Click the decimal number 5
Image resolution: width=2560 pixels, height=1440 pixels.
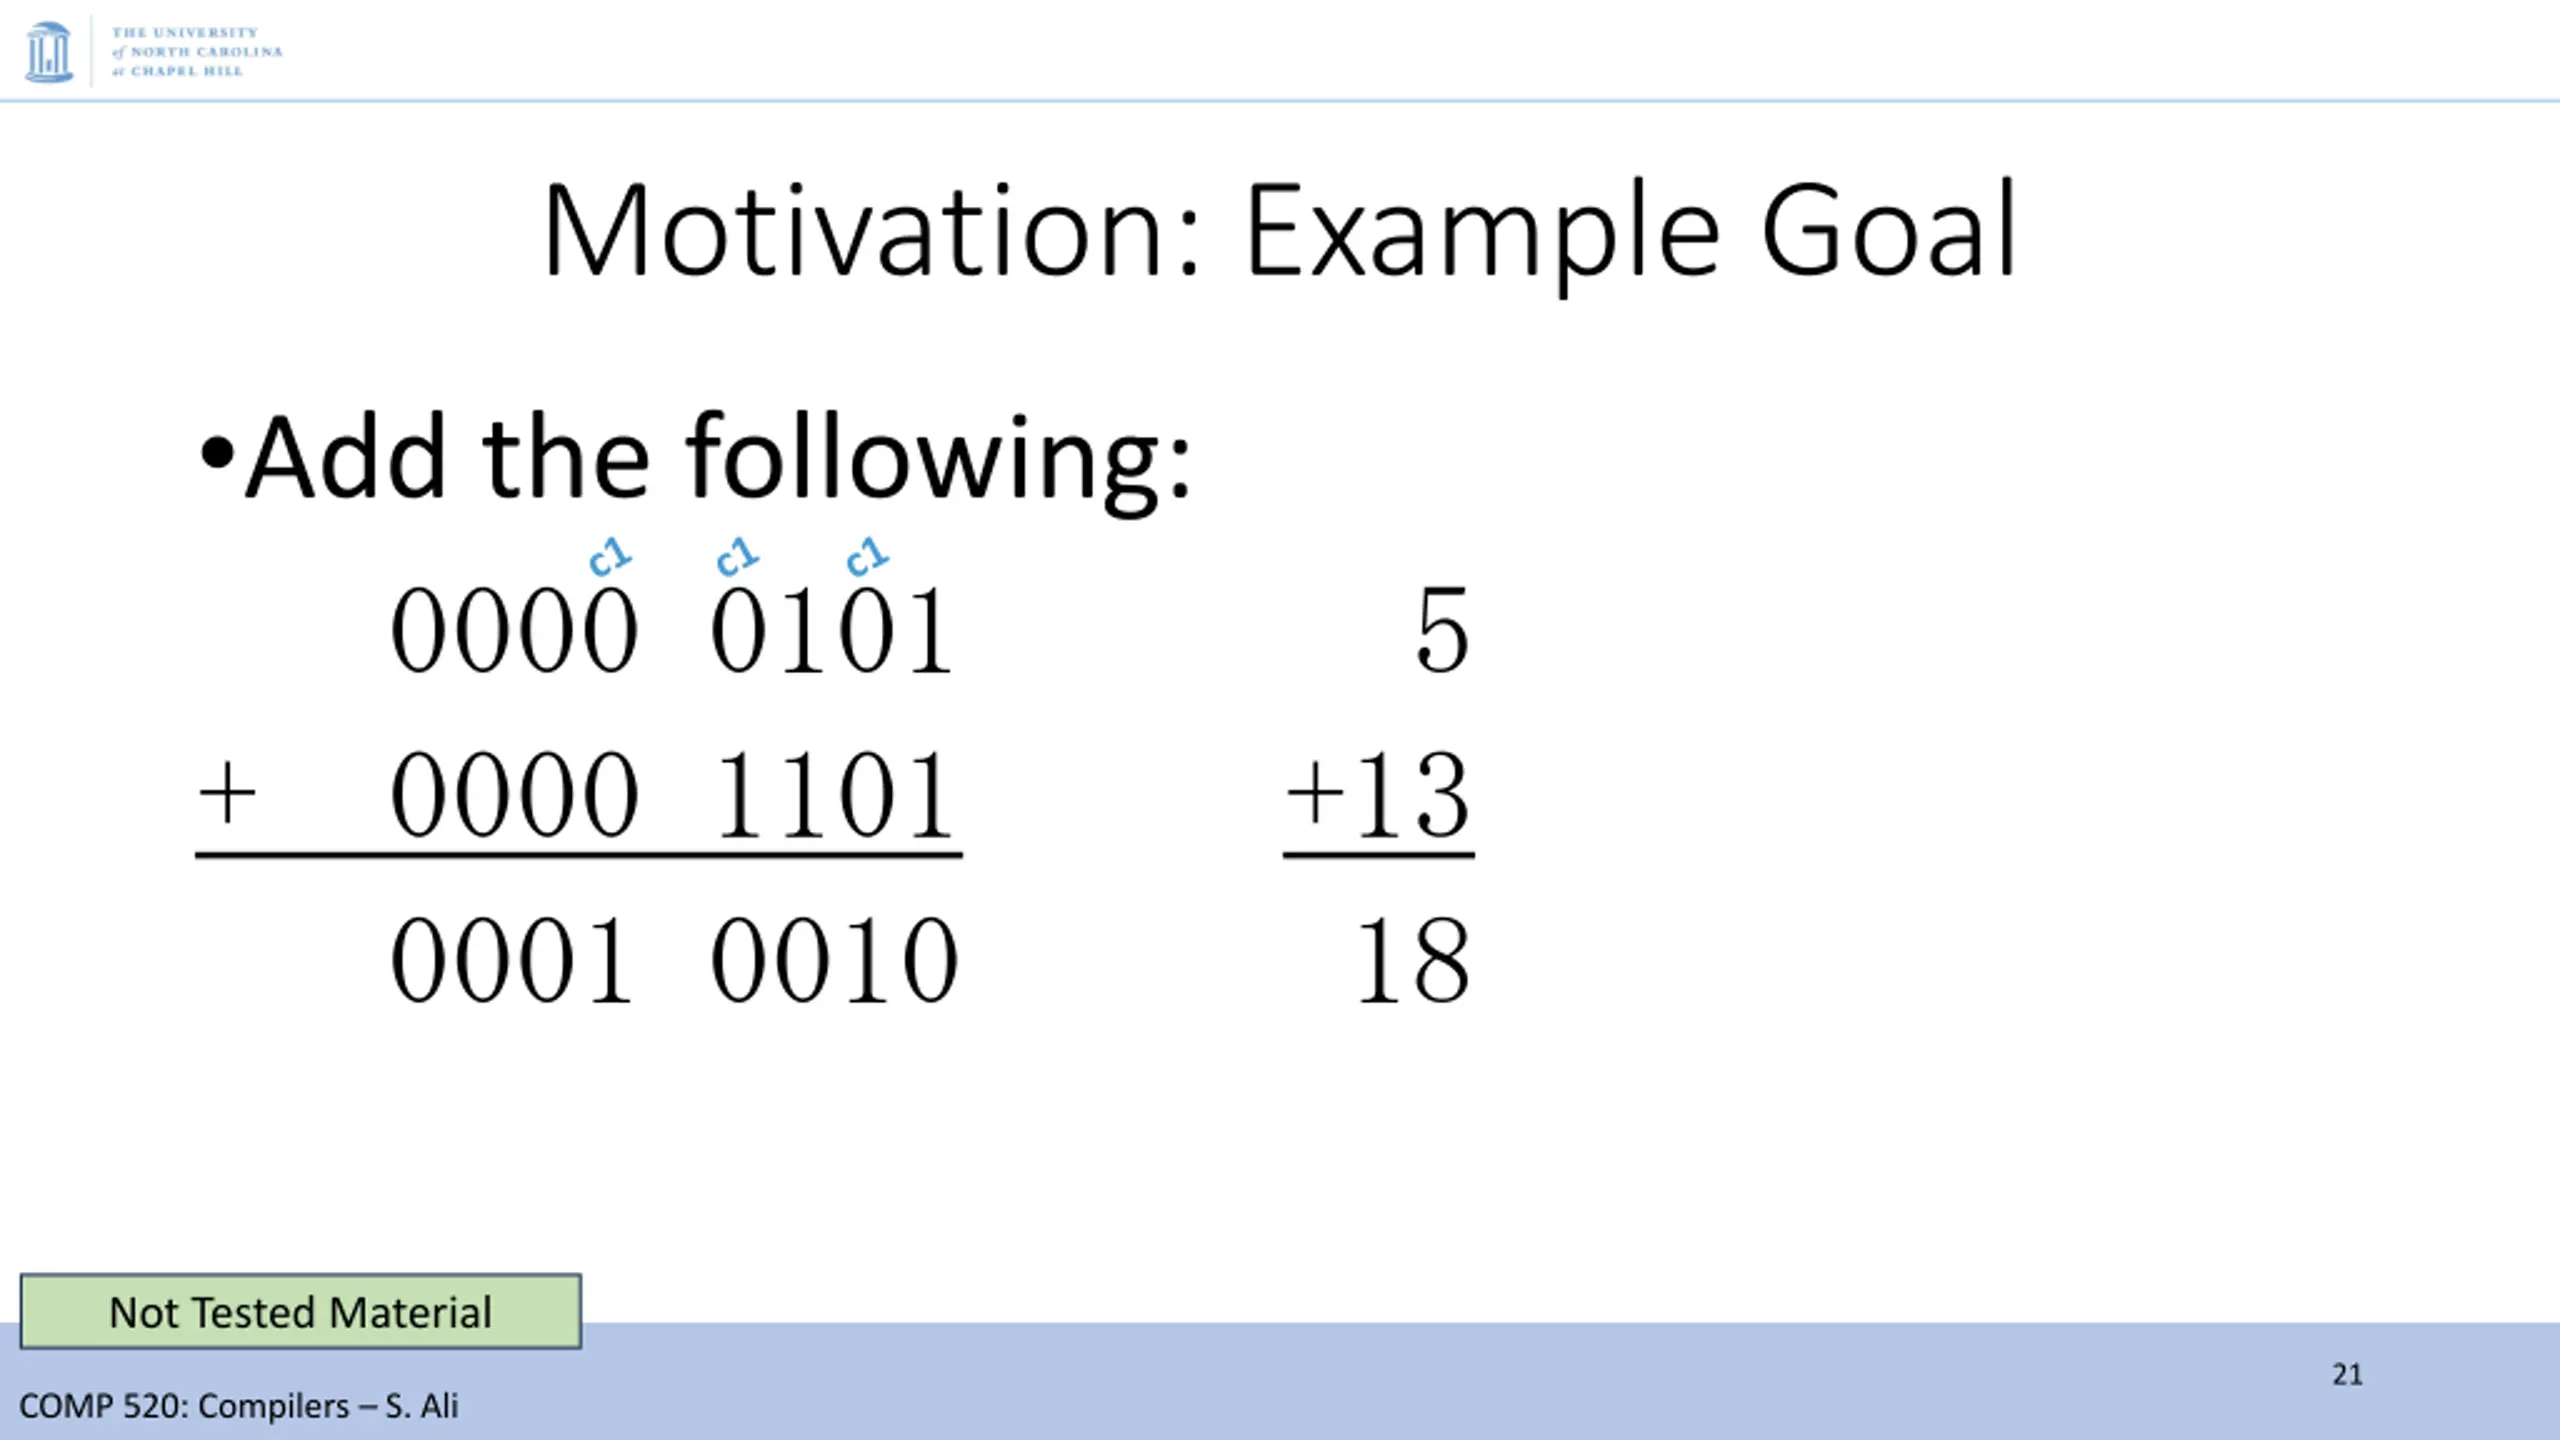pos(1442,631)
